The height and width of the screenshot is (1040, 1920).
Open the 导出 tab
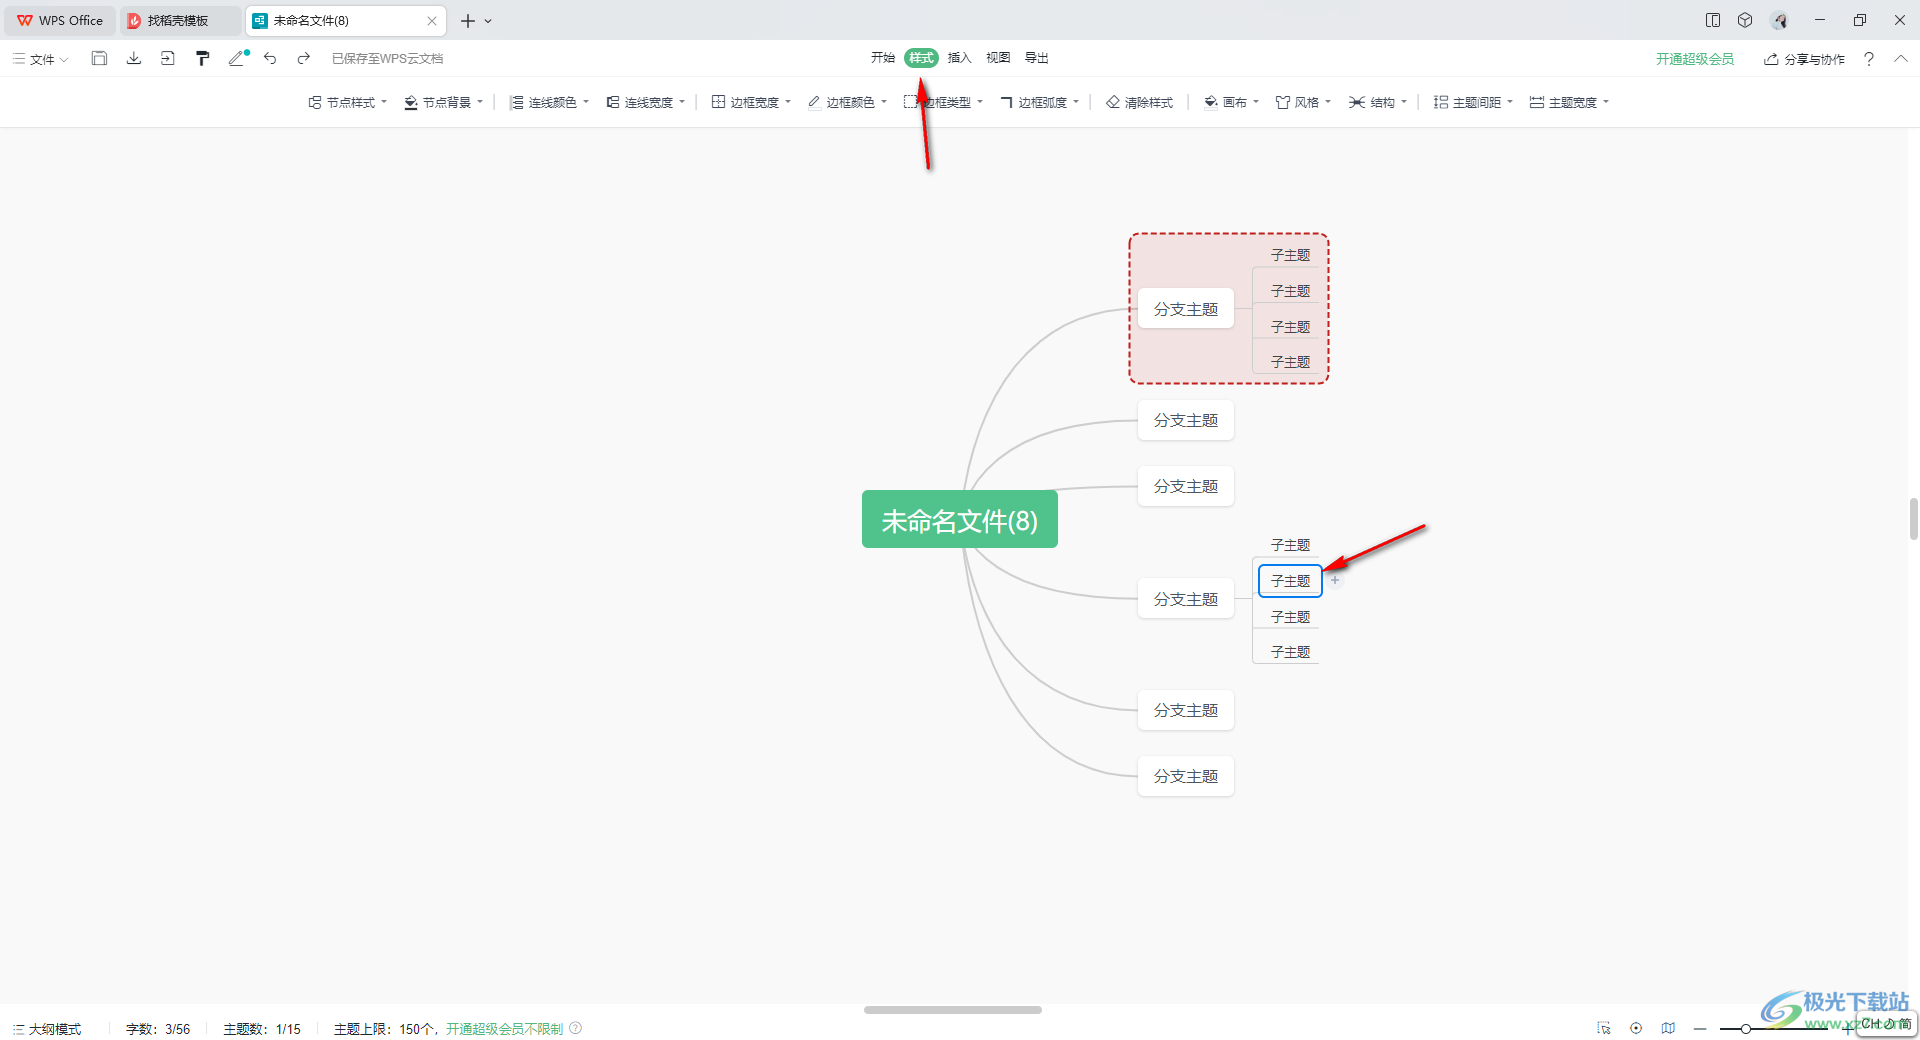point(1037,58)
